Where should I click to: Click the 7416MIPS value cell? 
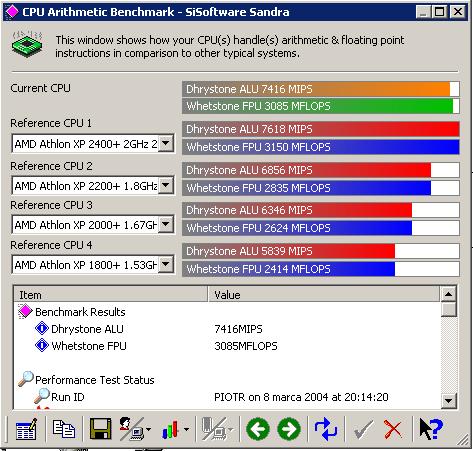[238, 329]
